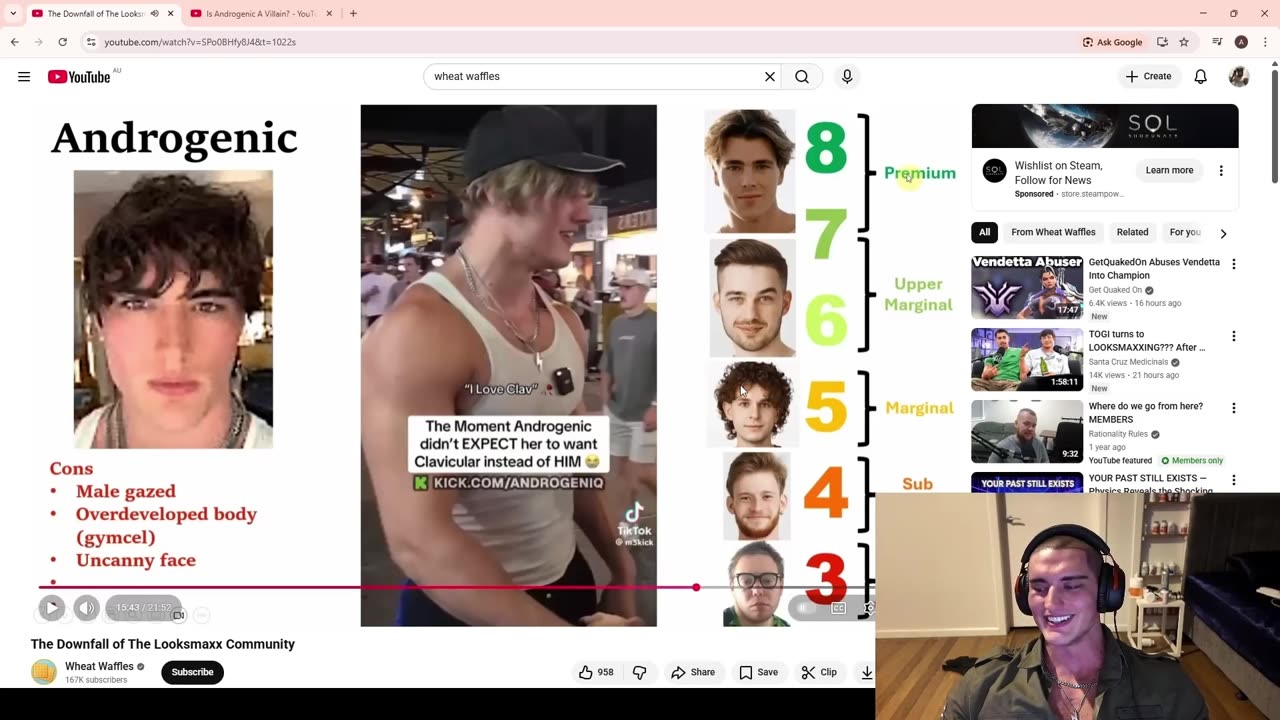Open options for TOGI LOOKSMAXXING video
This screenshot has height=720, width=1280.
tap(1233, 336)
